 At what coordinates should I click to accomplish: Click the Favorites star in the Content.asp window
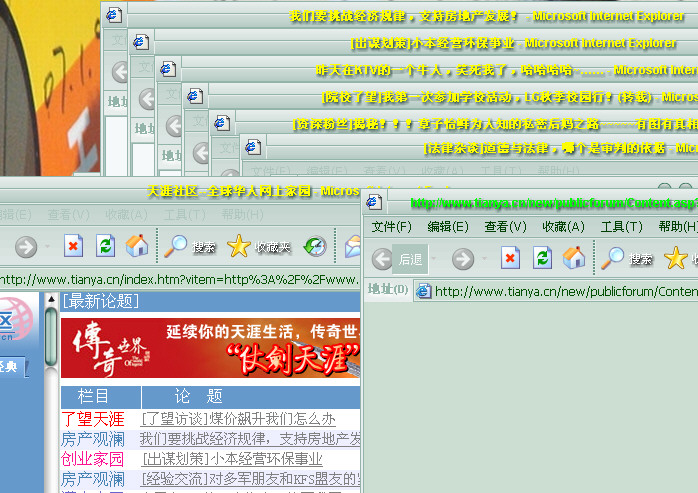click(x=675, y=258)
